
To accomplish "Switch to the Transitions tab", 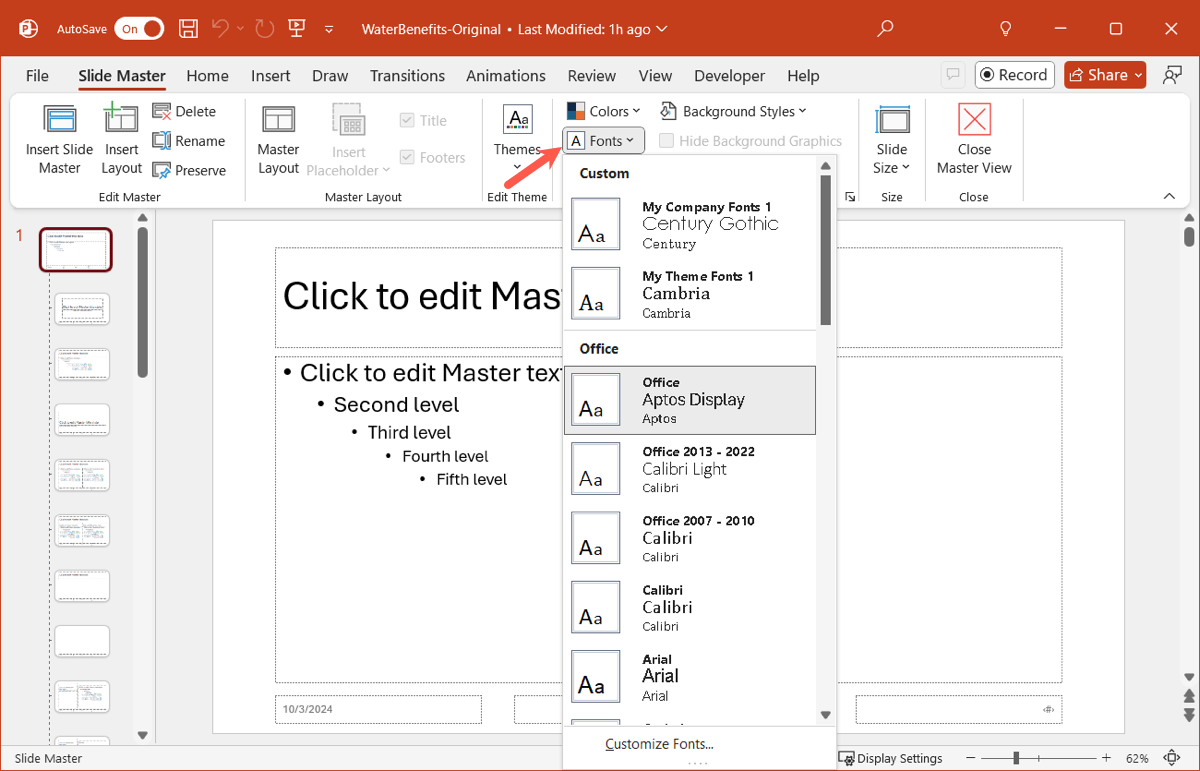I will click(407, 75).
